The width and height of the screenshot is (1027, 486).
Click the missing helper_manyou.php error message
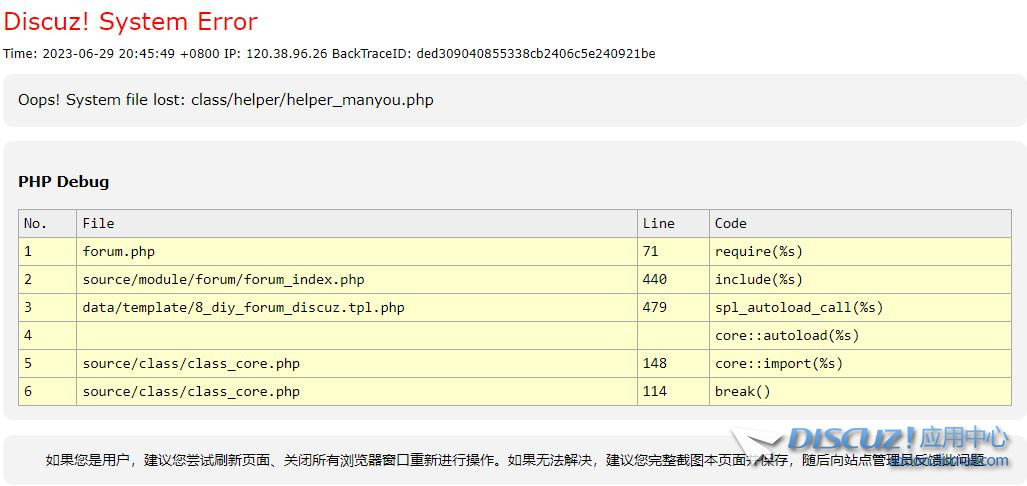226,100
